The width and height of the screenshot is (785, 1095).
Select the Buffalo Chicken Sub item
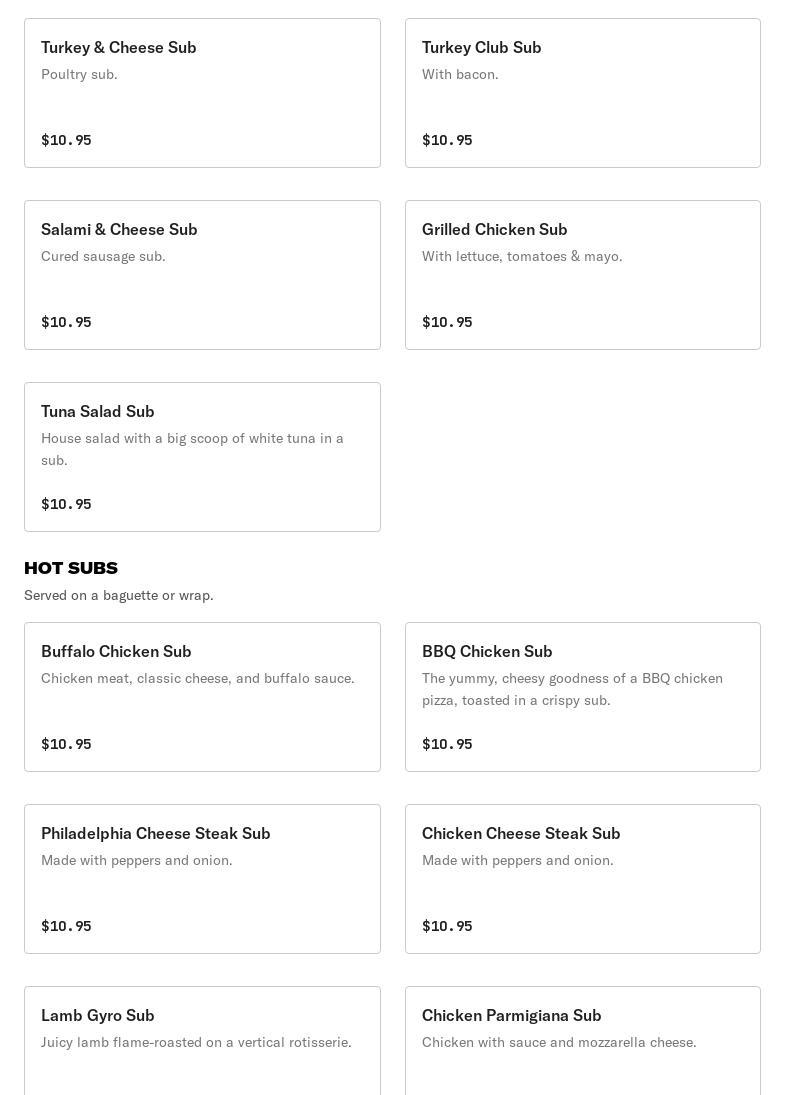pos(202,697)
